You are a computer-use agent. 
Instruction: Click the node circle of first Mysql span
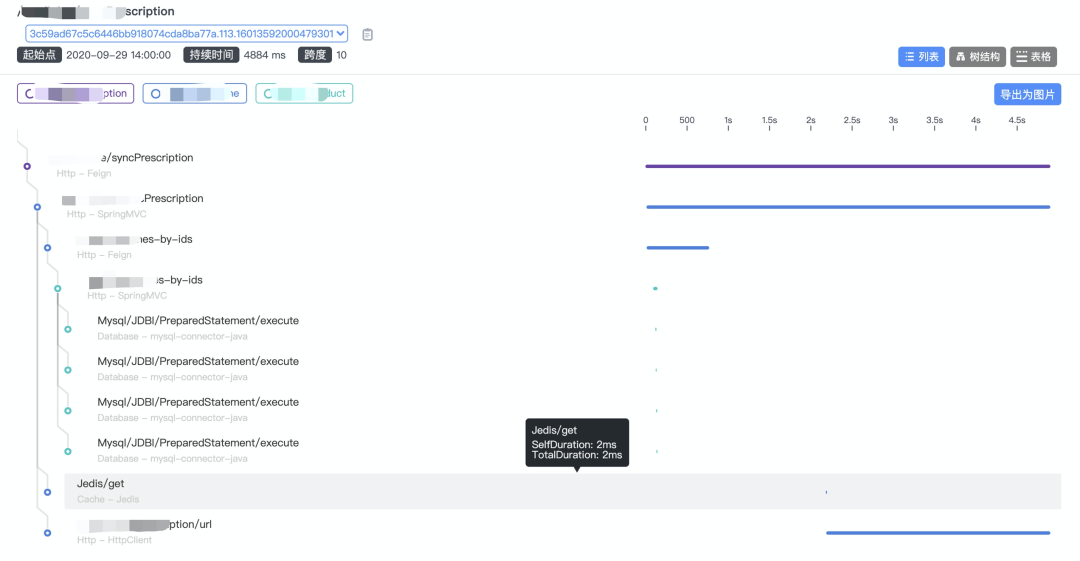[x=68, y=329]
